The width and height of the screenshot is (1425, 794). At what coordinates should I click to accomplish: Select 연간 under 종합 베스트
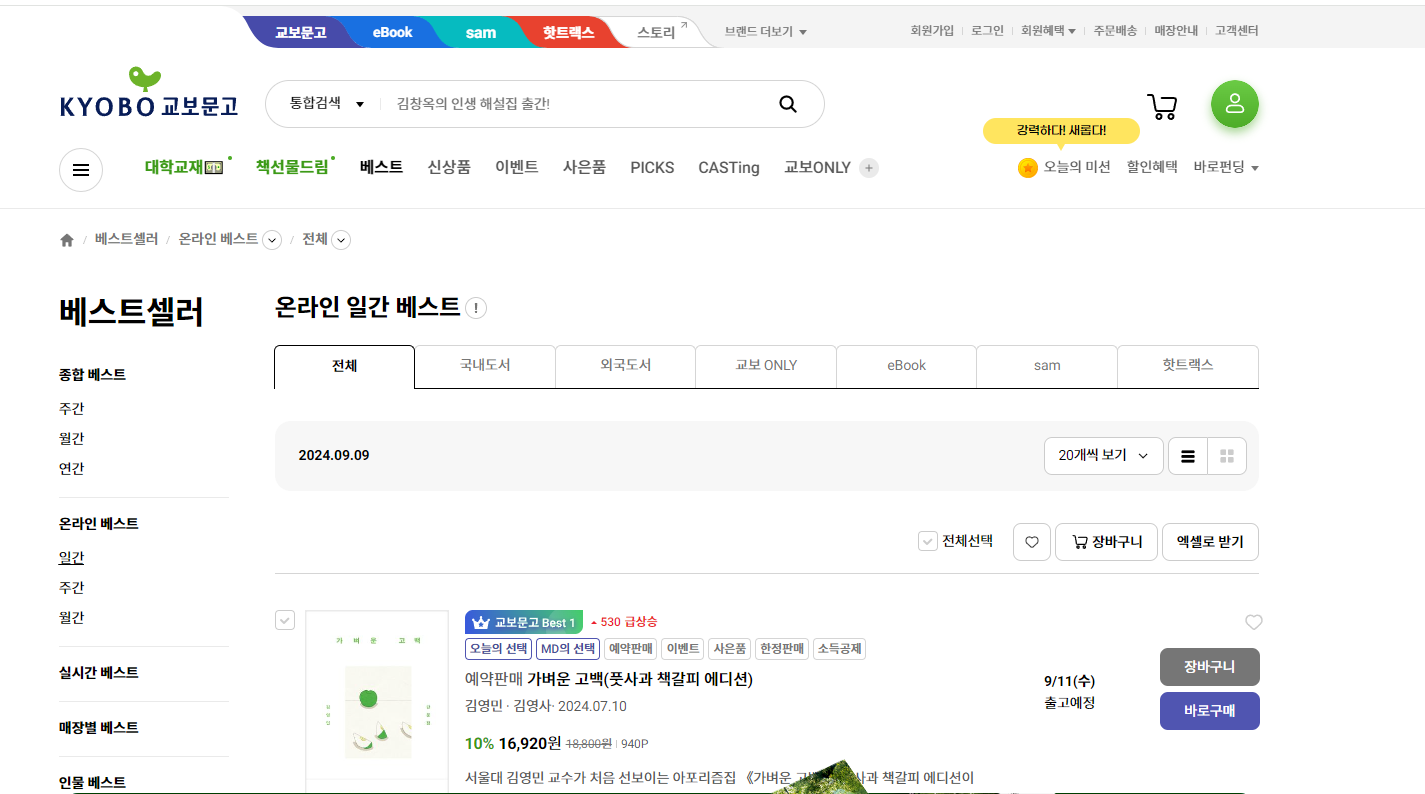click(x=71, y=468)
